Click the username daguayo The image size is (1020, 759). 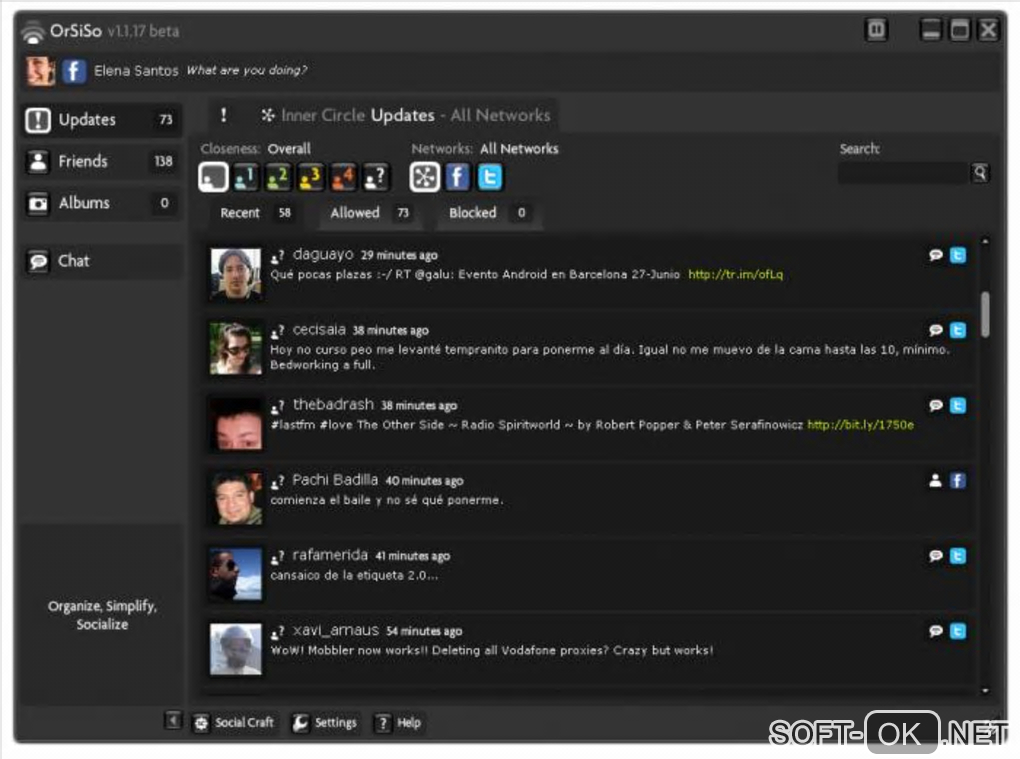(323, 254)
